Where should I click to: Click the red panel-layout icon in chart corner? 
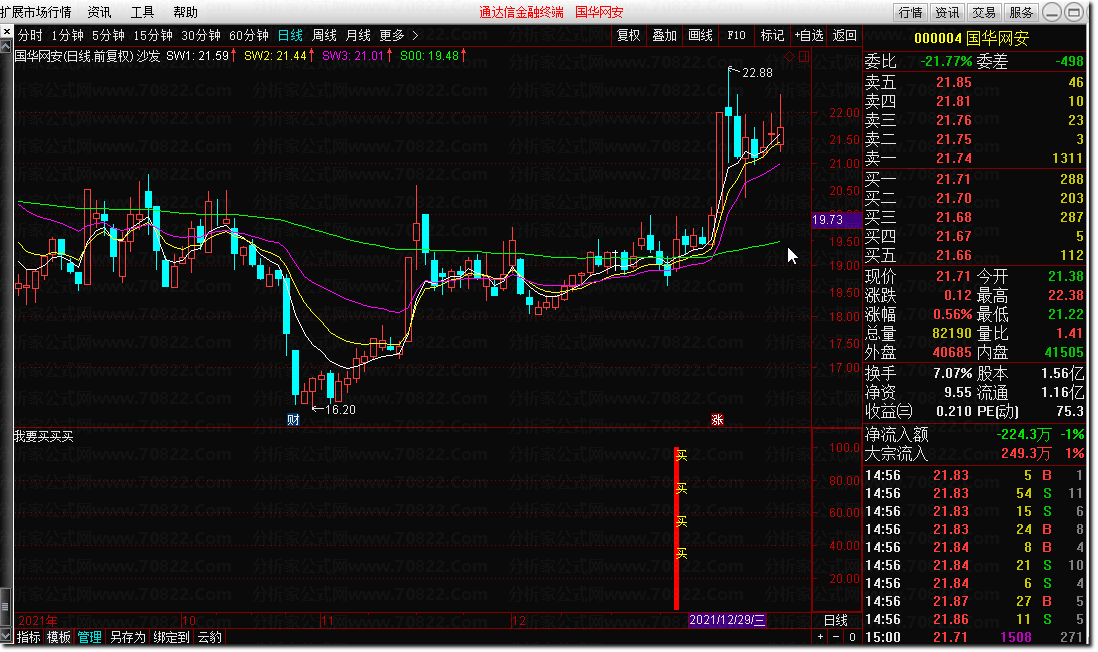(x=804, y=57)
